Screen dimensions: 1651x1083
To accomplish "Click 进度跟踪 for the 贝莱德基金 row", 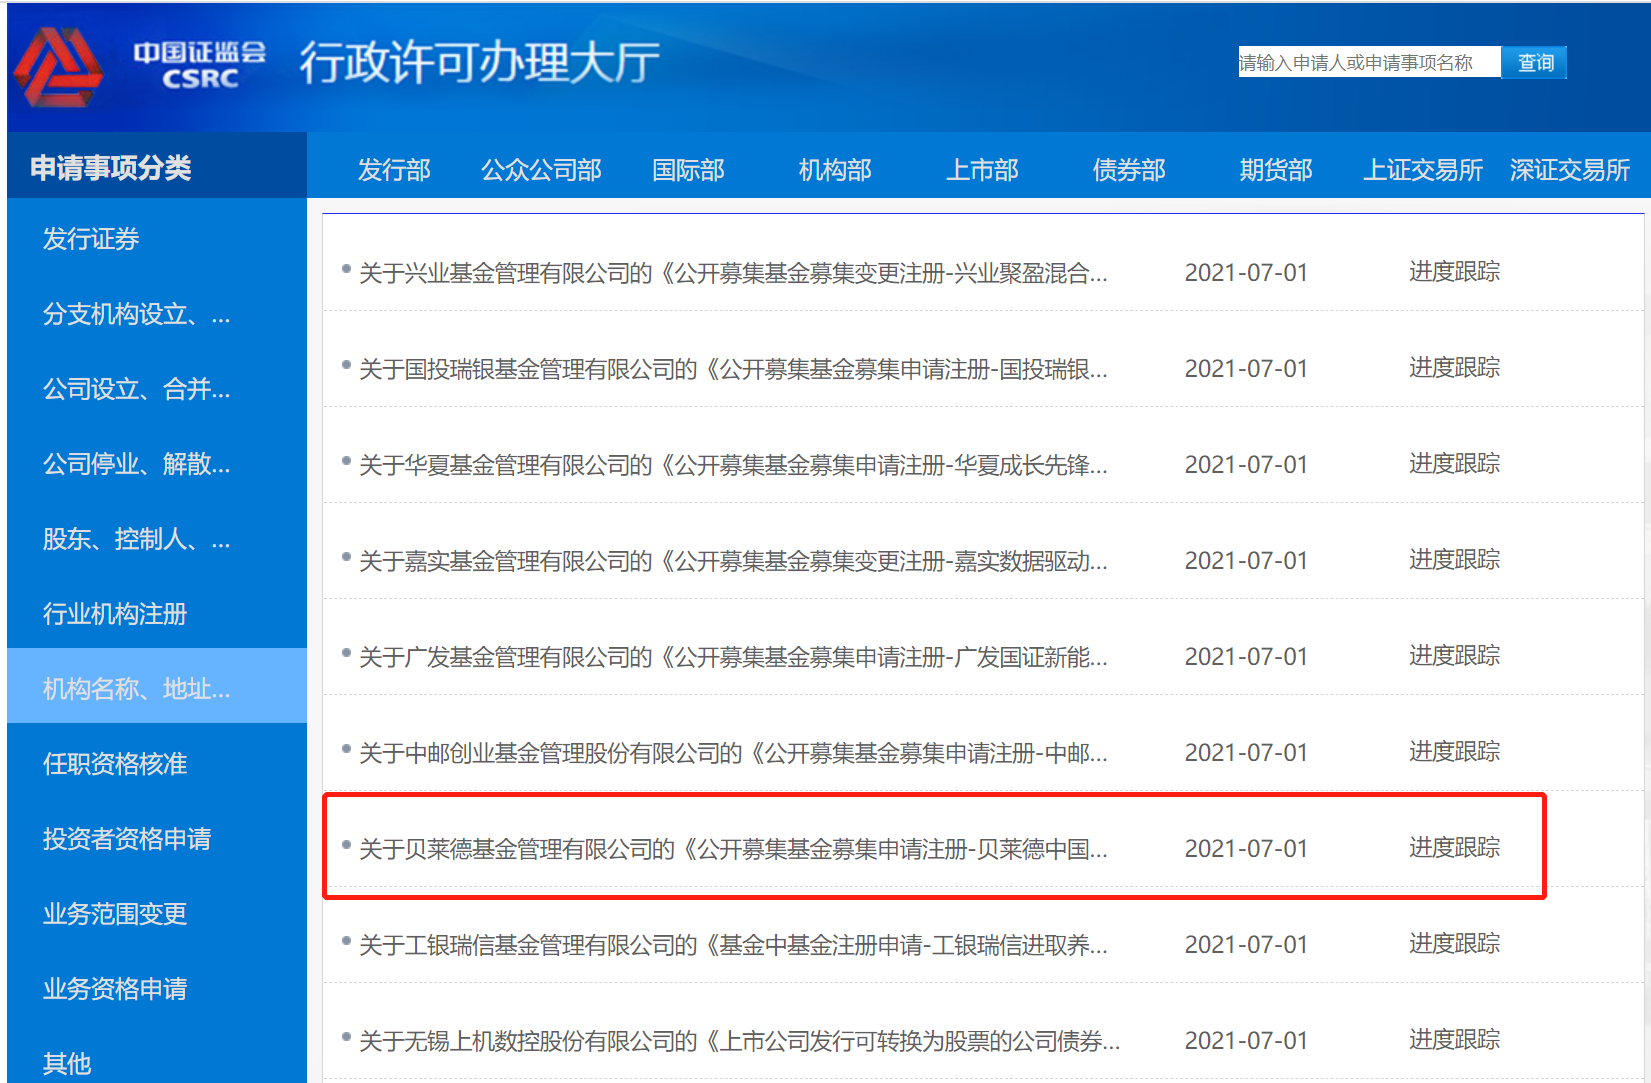I will [1454, 848].
